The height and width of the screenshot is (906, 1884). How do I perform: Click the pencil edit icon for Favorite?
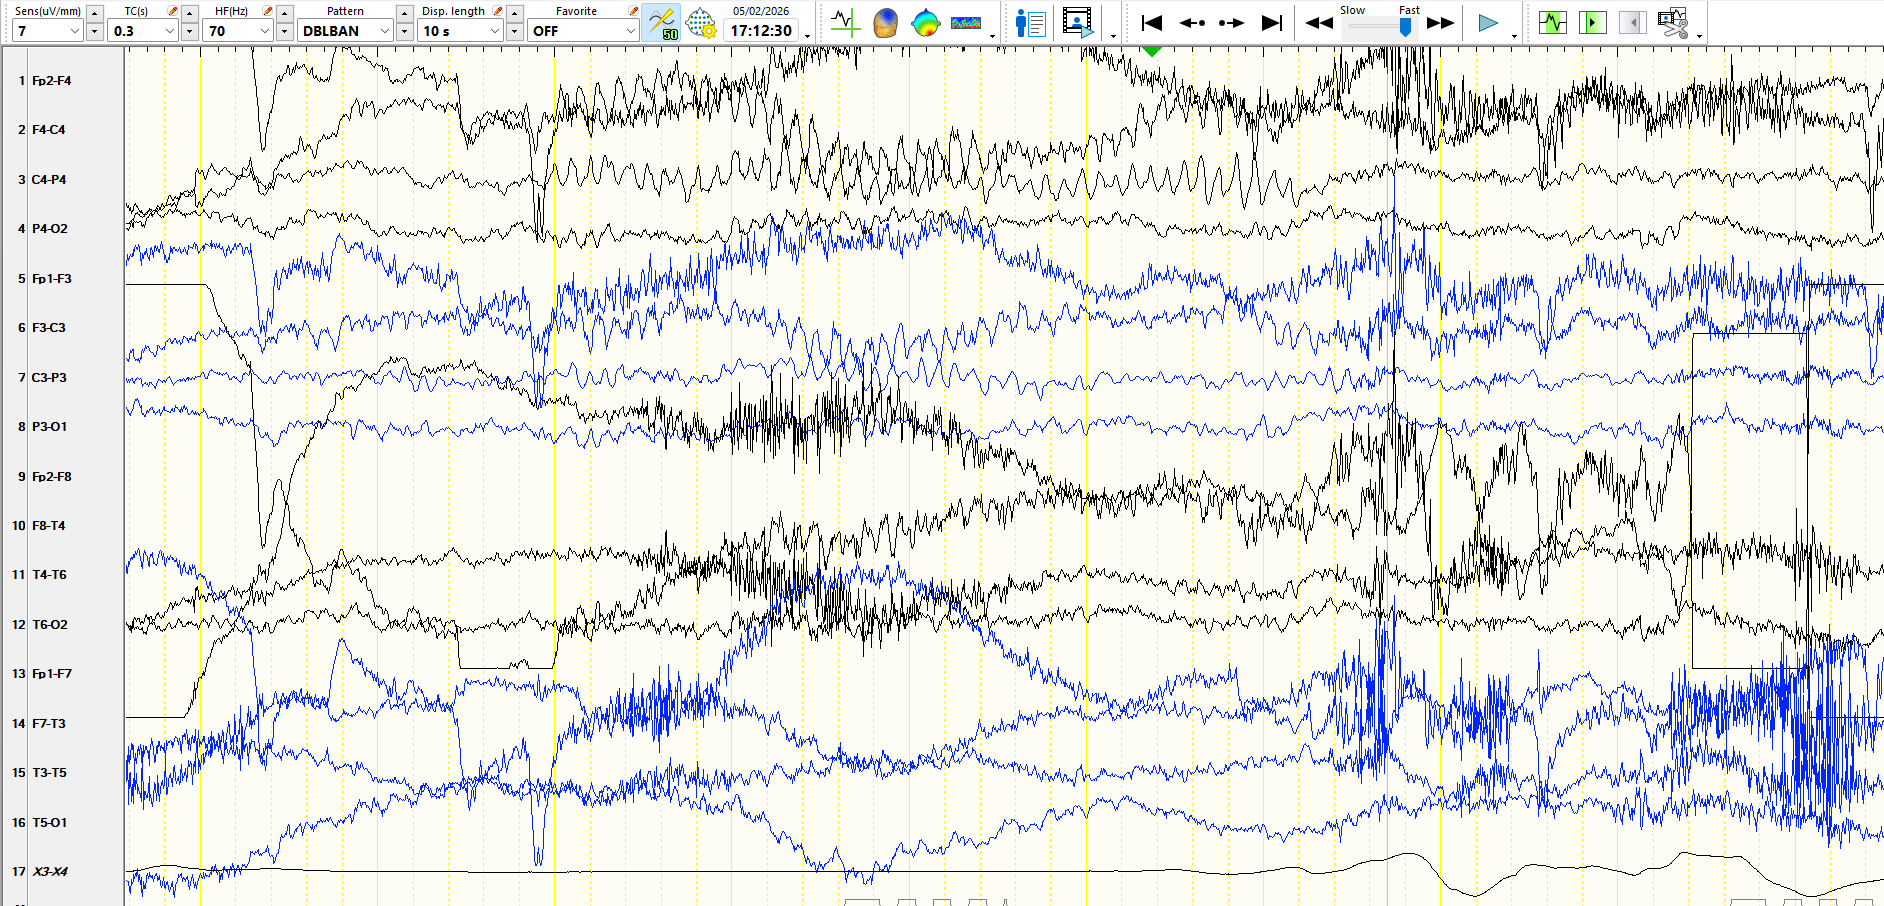tap(633, 11)
